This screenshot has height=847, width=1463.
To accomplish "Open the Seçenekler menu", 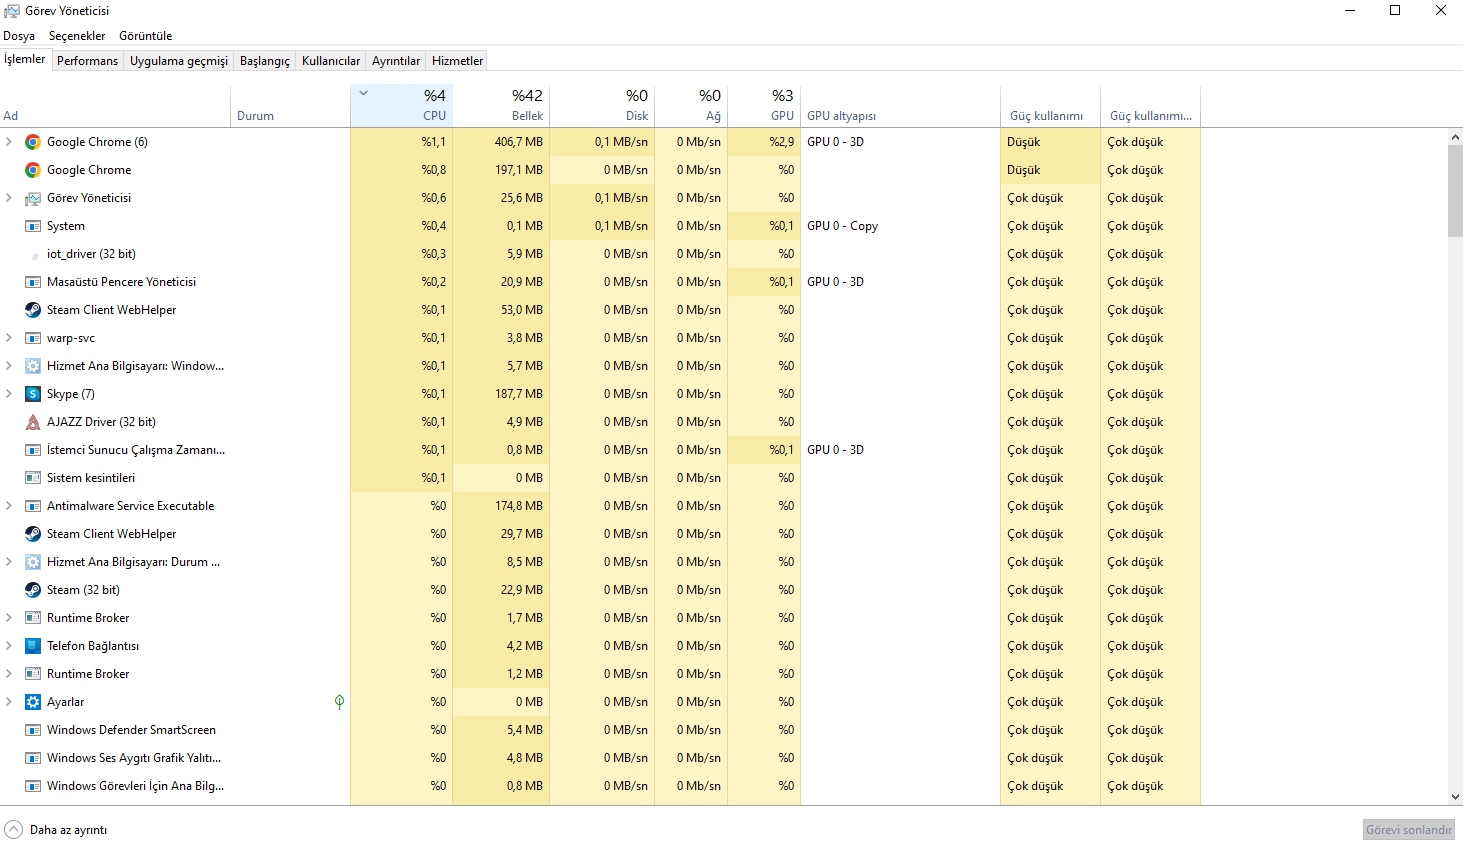I will (x=77, y=36).
